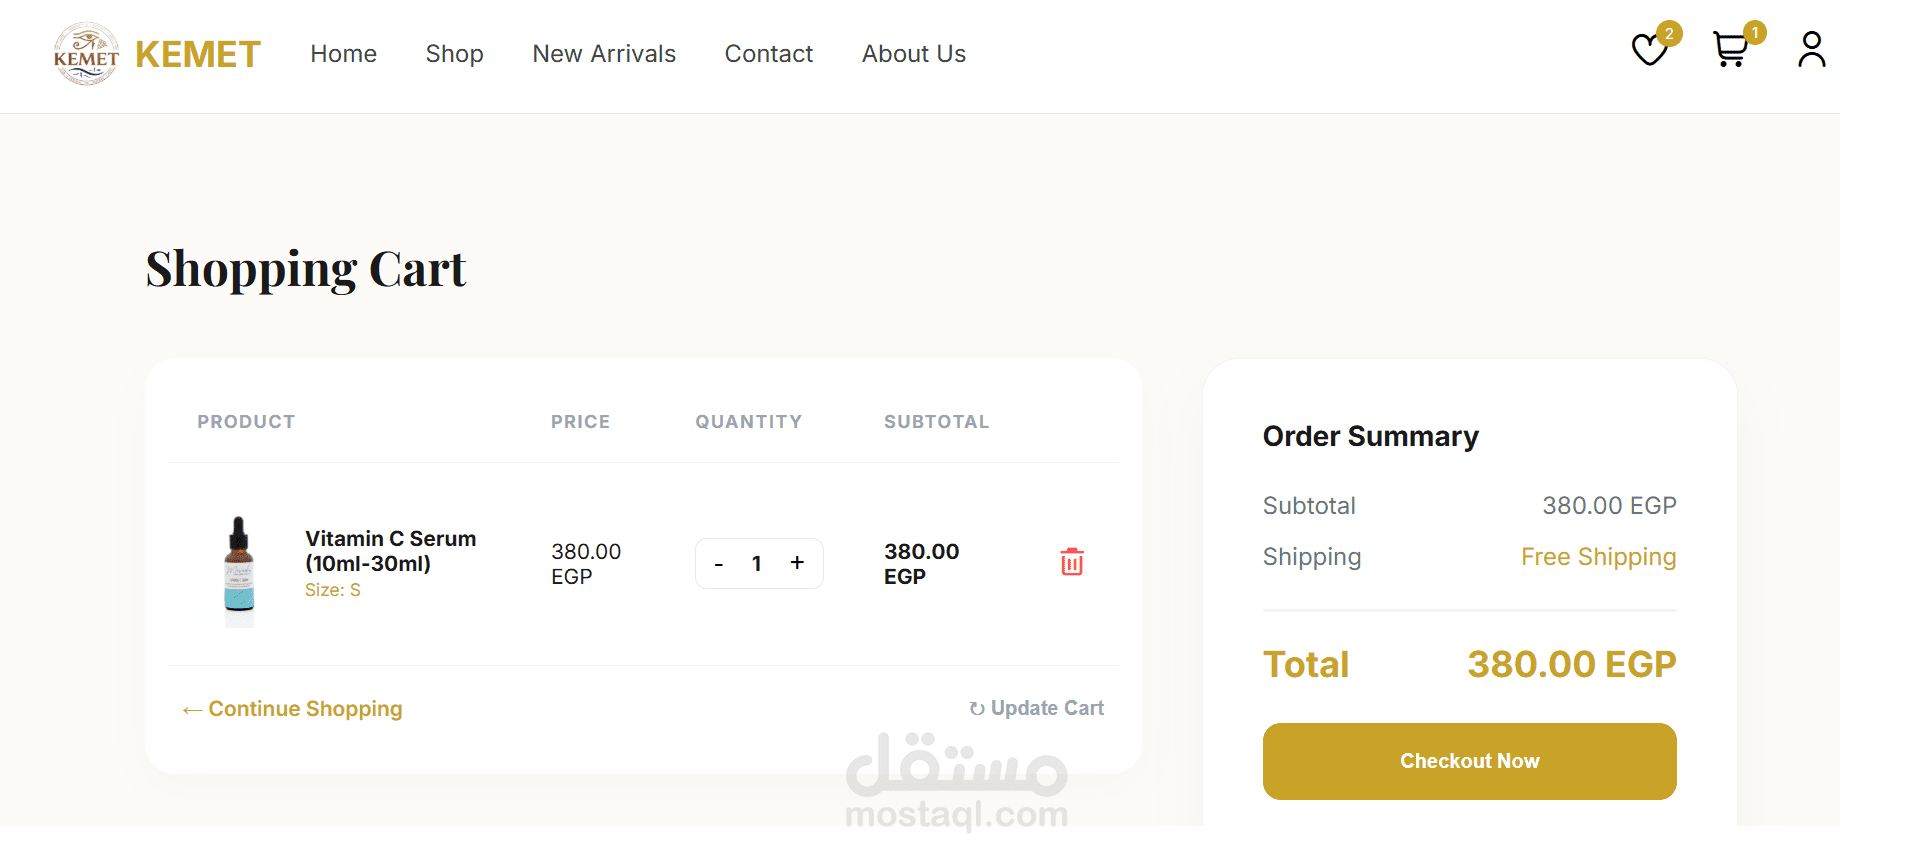
Task: Open the Shop menu item
Action: point(454,54)
